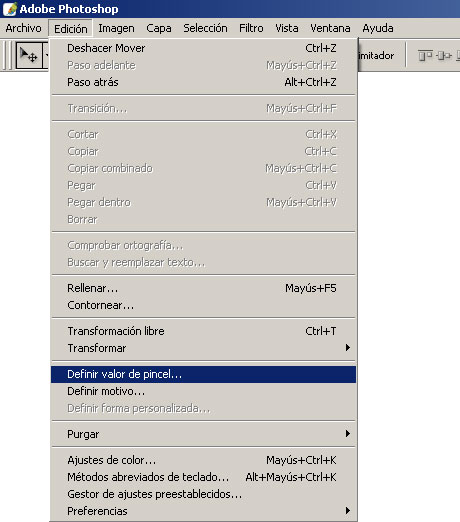The width and height of the screenshot is (460, 522).
Task: Click the disabled Transición… entry
Action: click(x=203, y=108)
